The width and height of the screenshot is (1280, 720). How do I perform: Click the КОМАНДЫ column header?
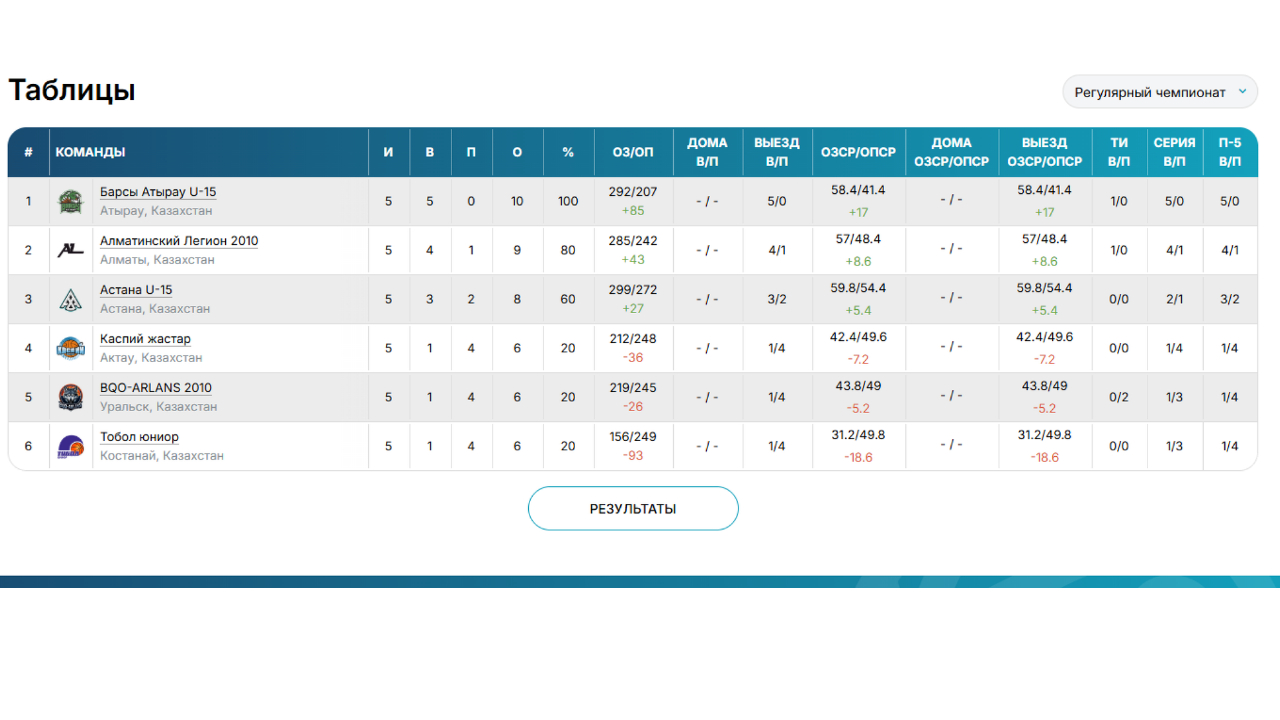pos(91,152)
